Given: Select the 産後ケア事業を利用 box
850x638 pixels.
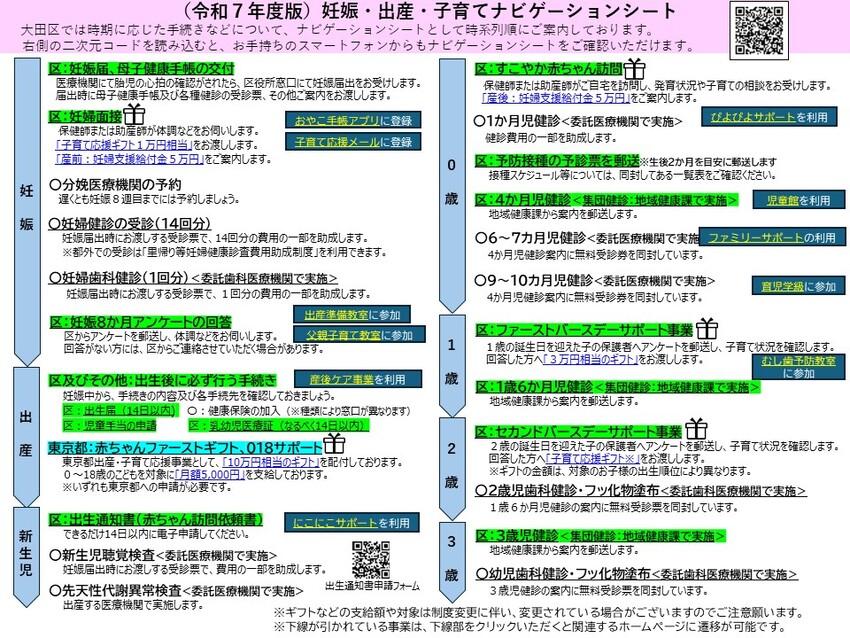Looking at the screenshot, I should [343, 379].
